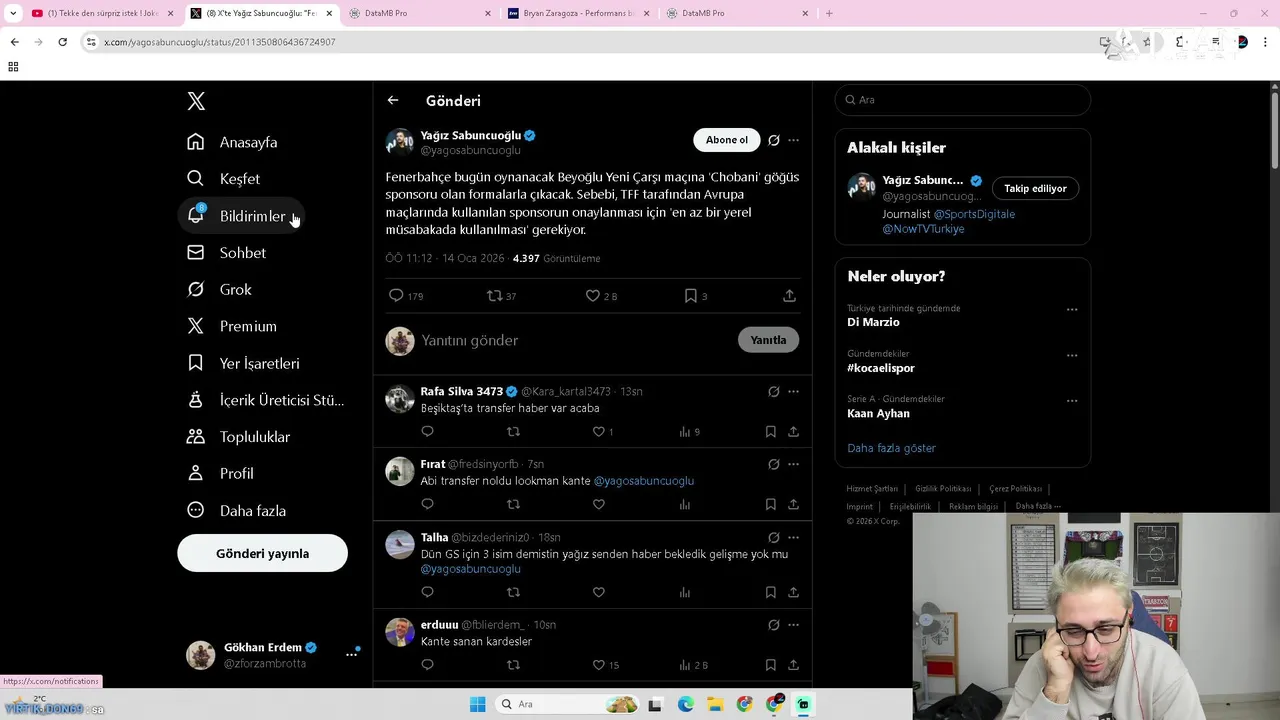Open Yer İşaretleri bookmarks

click(243, 363)
